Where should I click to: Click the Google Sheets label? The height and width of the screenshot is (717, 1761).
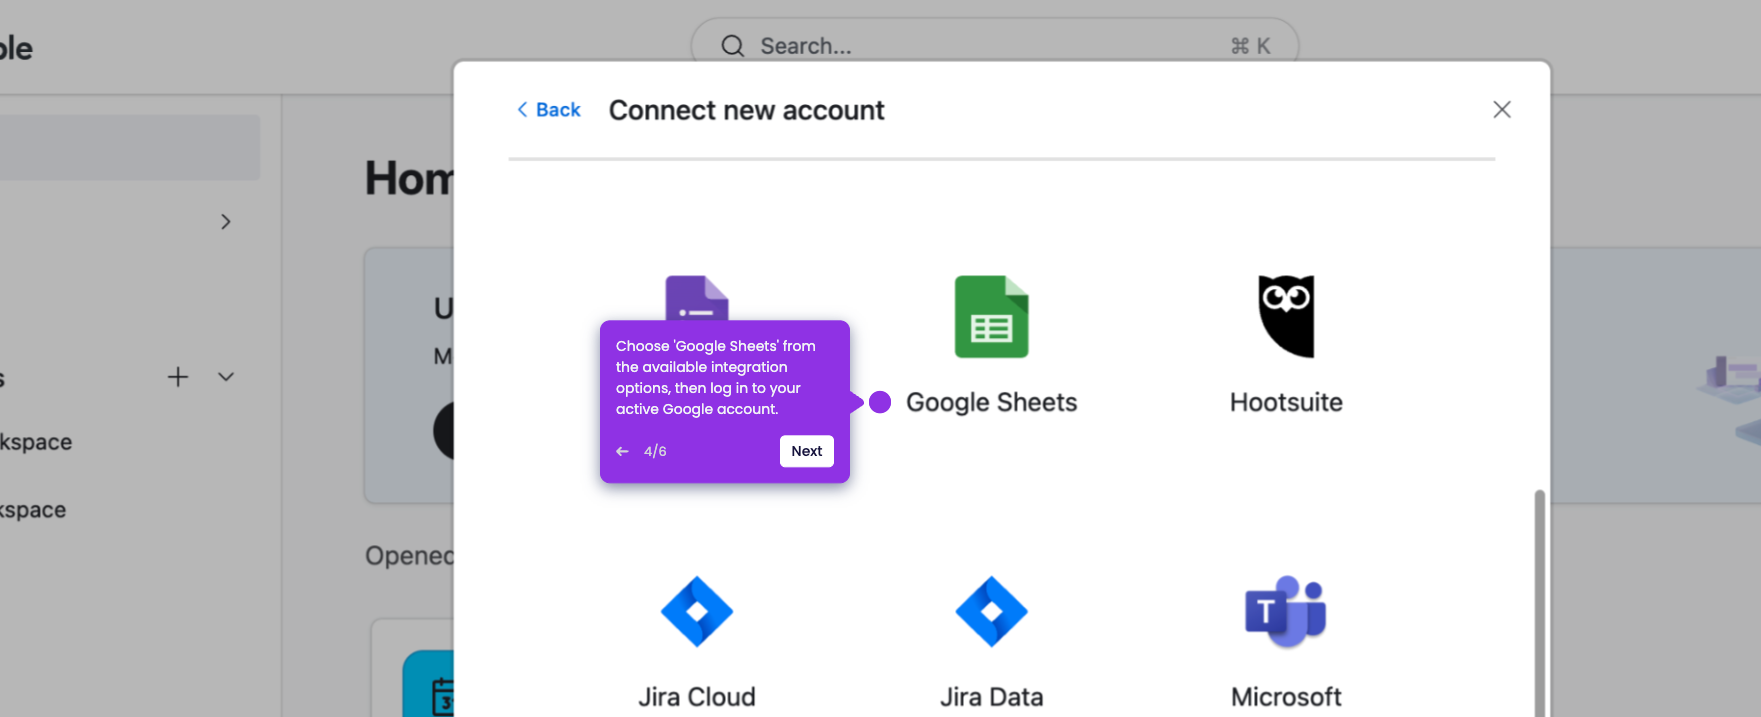[991, 402]
